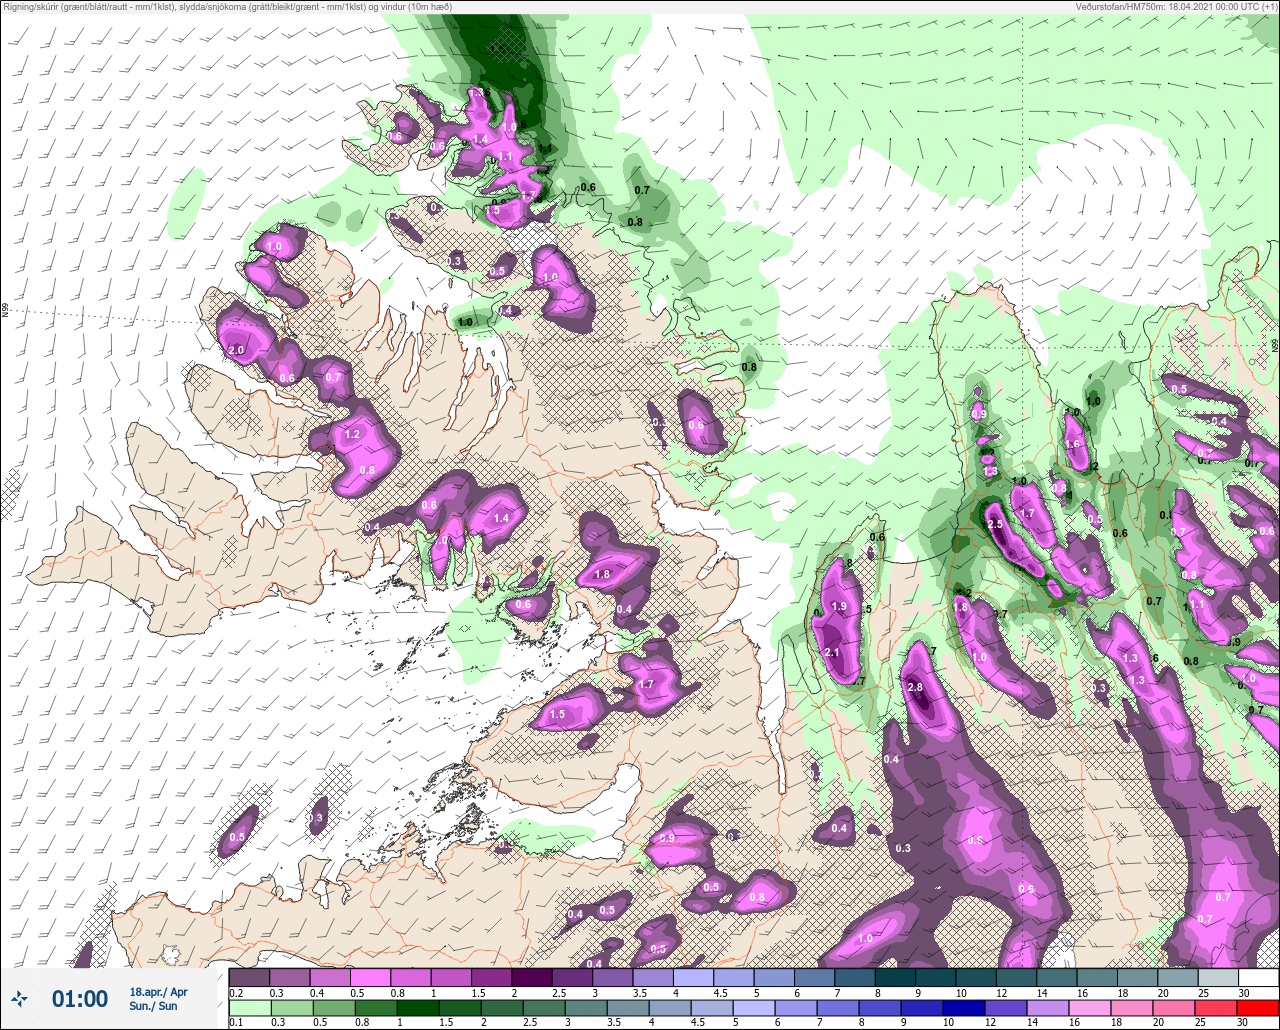Click the 2.0 precipitation value in the Westfjords
This screenshot has height=1030, width=1280.
(x=237, y=351)
